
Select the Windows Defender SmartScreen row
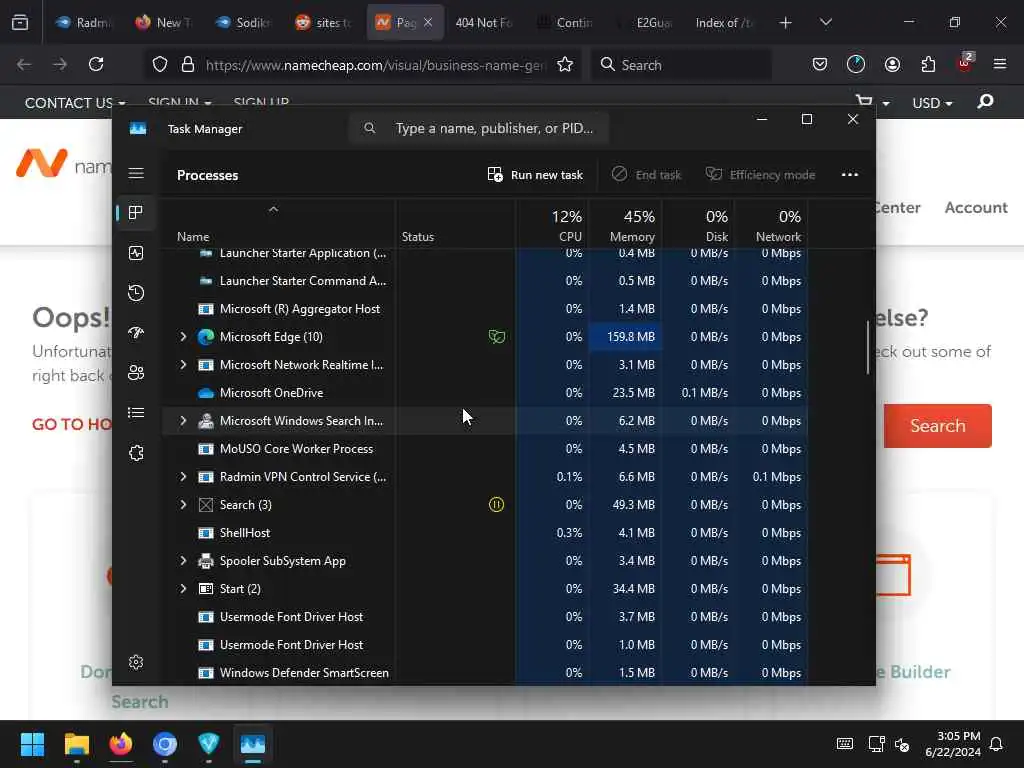485,673
